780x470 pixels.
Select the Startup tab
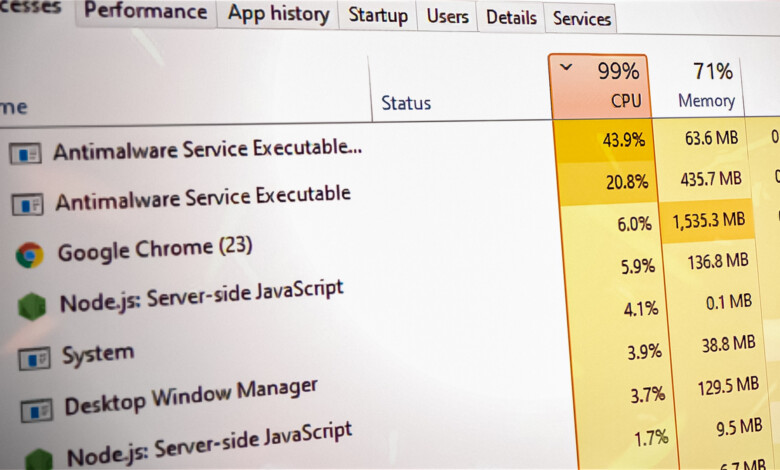point(378,15)
